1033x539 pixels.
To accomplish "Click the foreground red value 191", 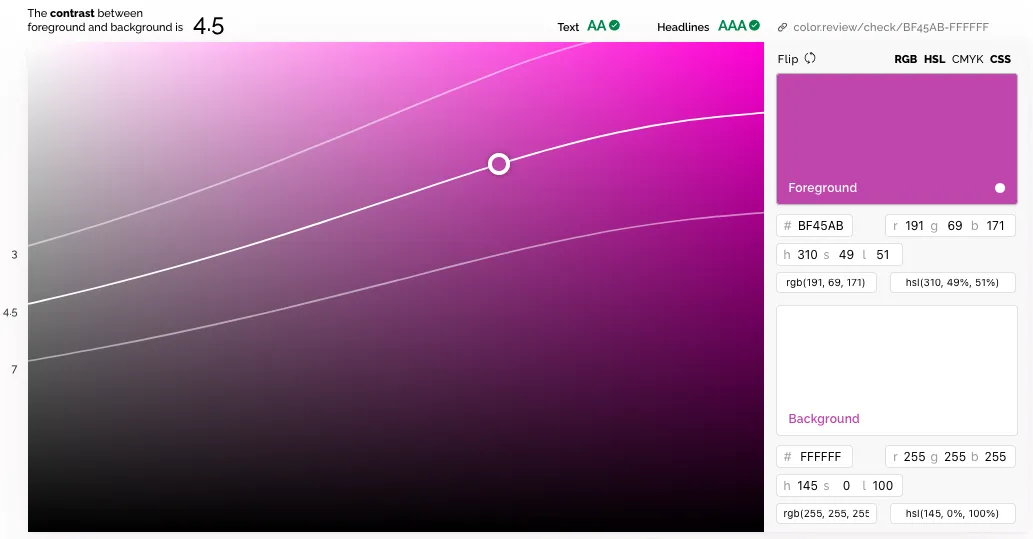I will (x=914, y=226).
